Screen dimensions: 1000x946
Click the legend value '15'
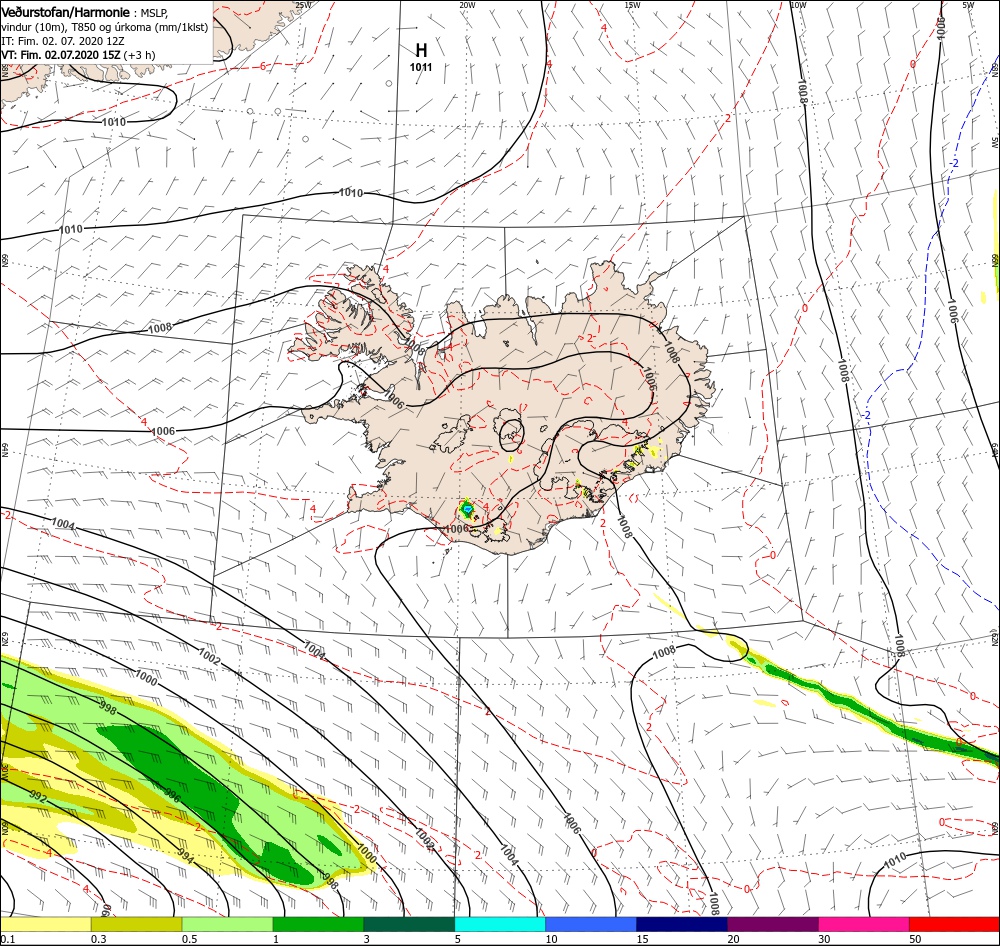(642, 939)
